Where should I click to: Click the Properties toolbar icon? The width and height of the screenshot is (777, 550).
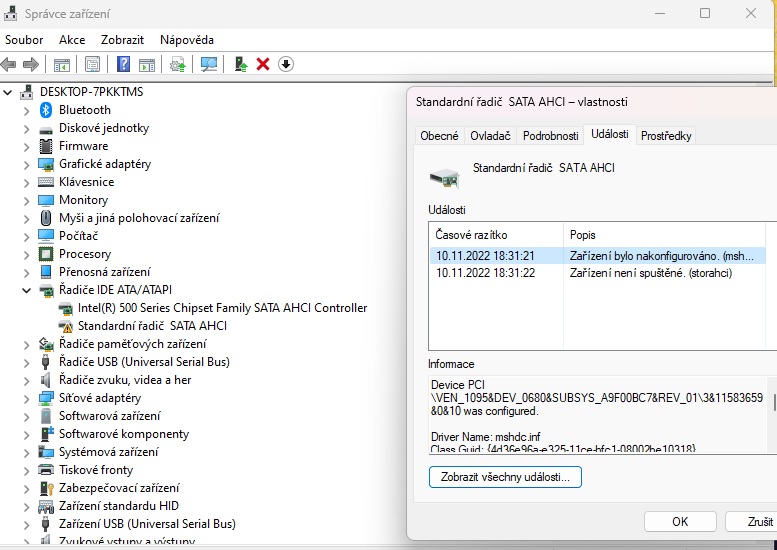tap(92, 64)
